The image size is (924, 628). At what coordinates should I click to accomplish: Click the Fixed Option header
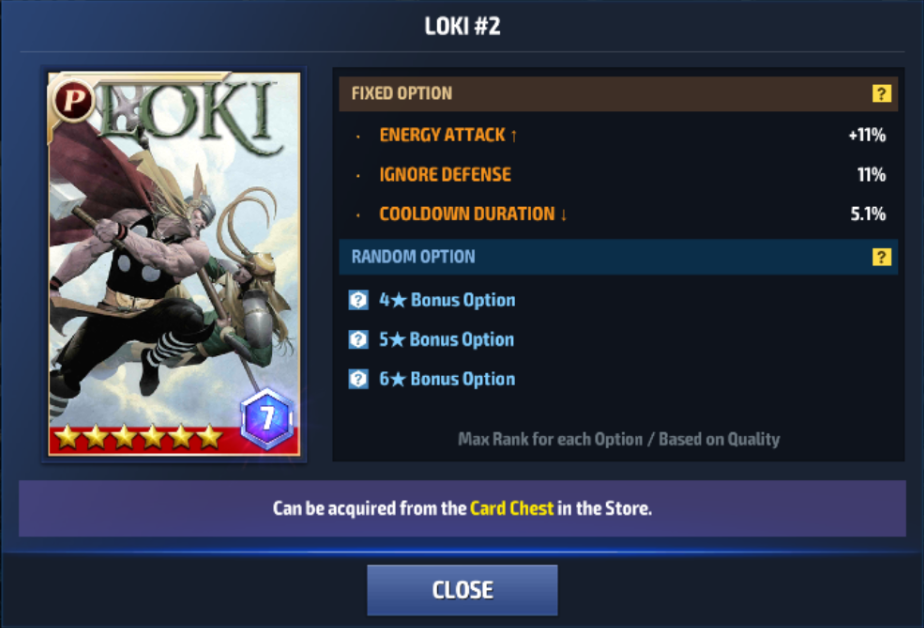pyautogui.click(x=619, y=94)
